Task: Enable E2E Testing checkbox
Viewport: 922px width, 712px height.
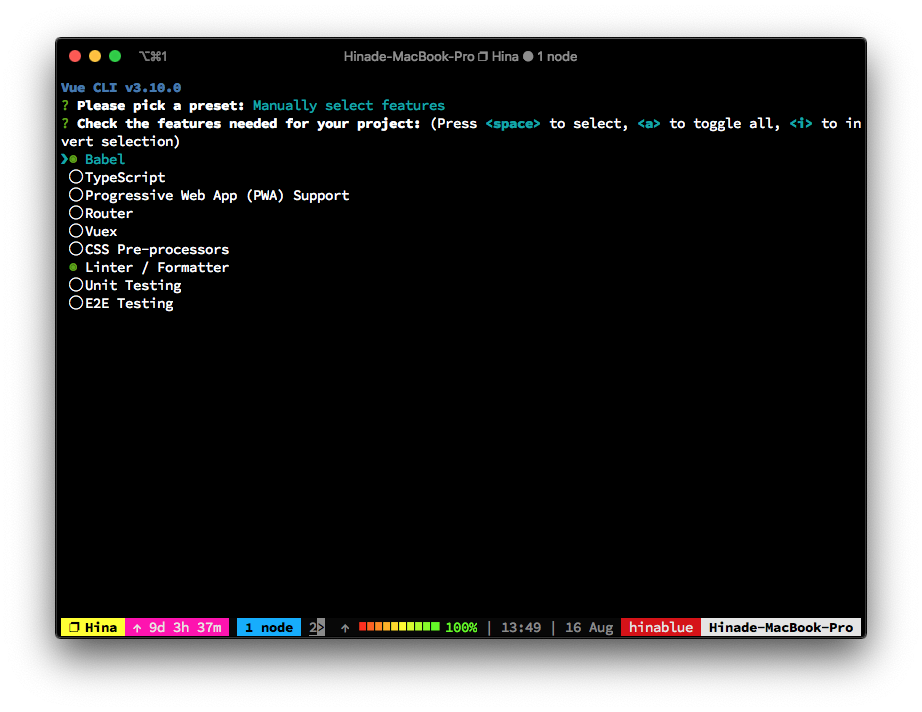Action: click(x=75, y=303)
